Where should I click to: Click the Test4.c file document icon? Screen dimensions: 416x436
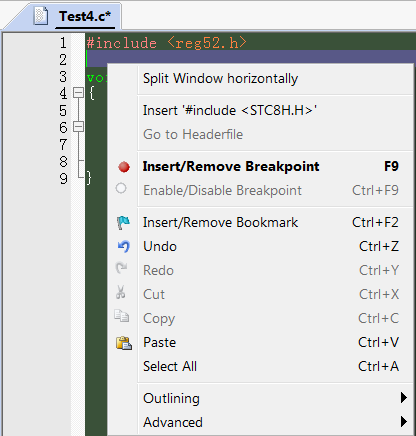click(41, 16)
